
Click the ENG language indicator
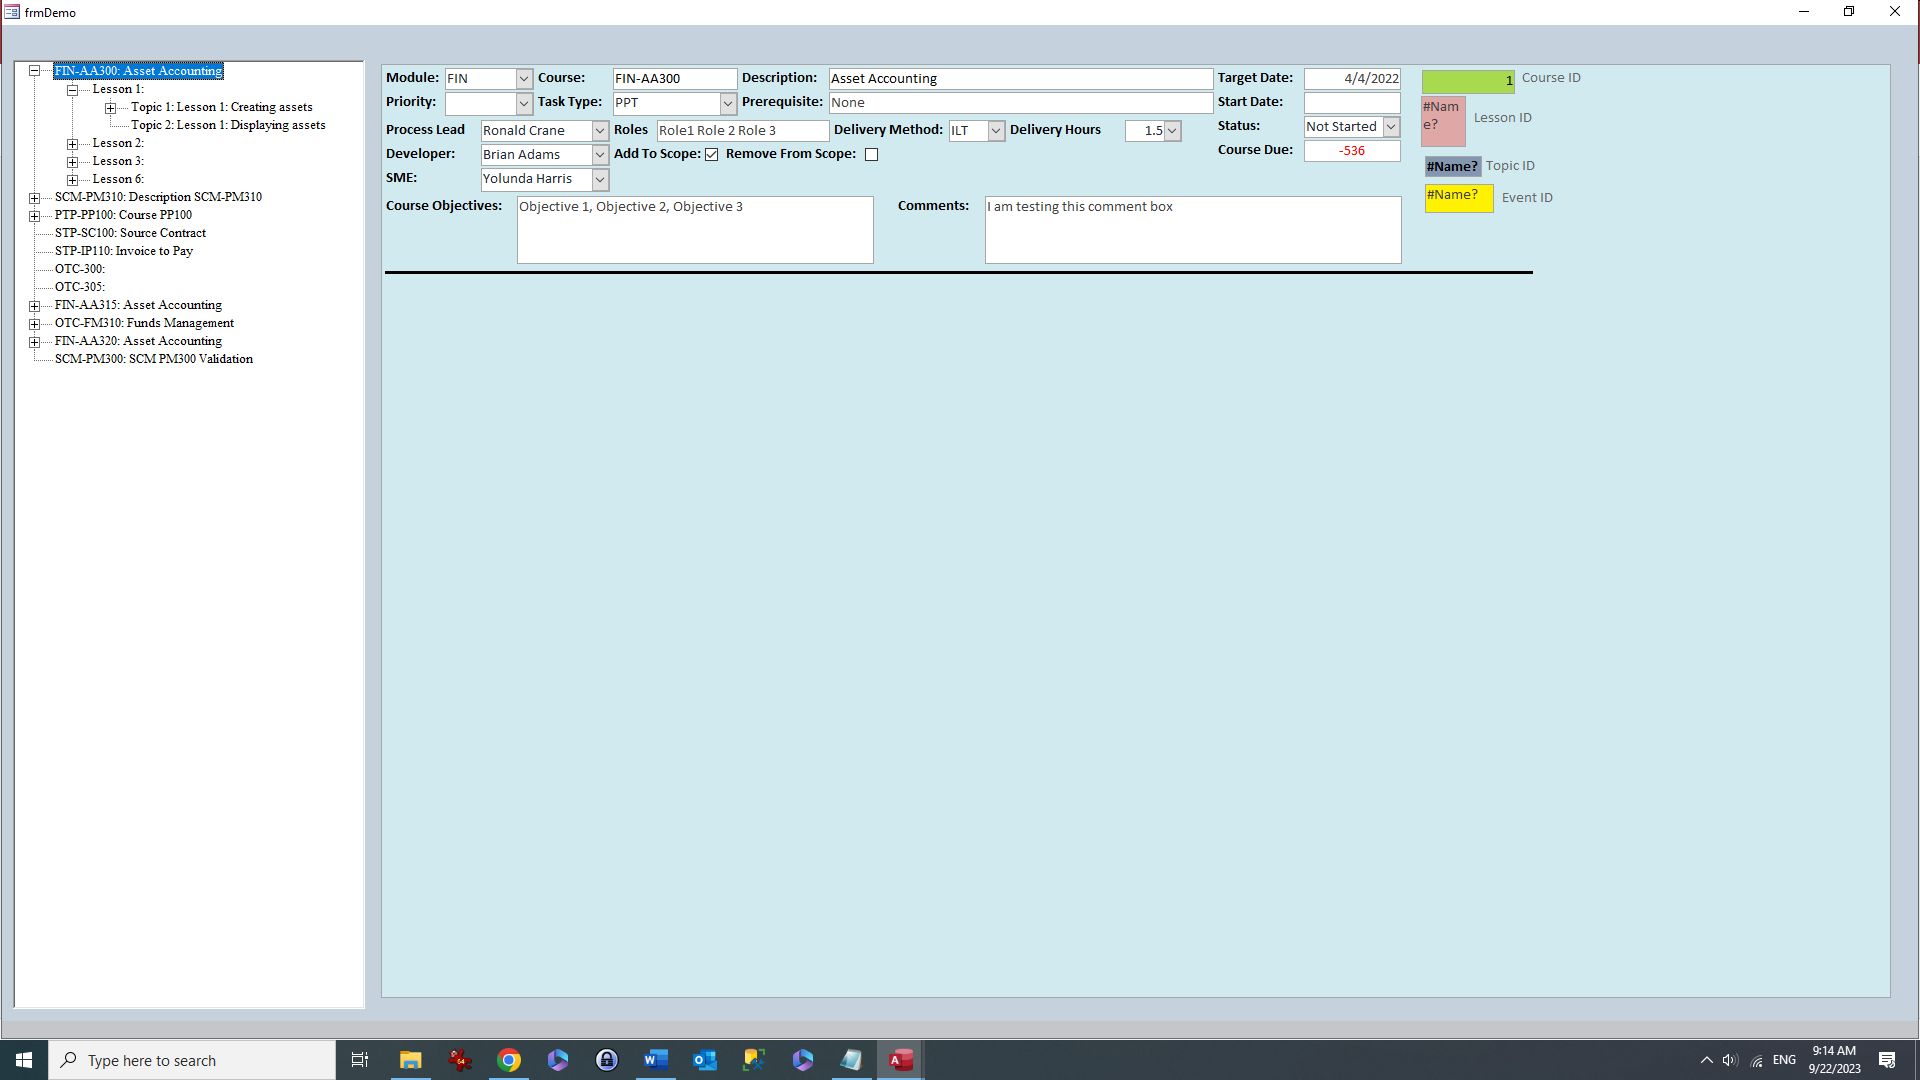click(1784, 1060)
